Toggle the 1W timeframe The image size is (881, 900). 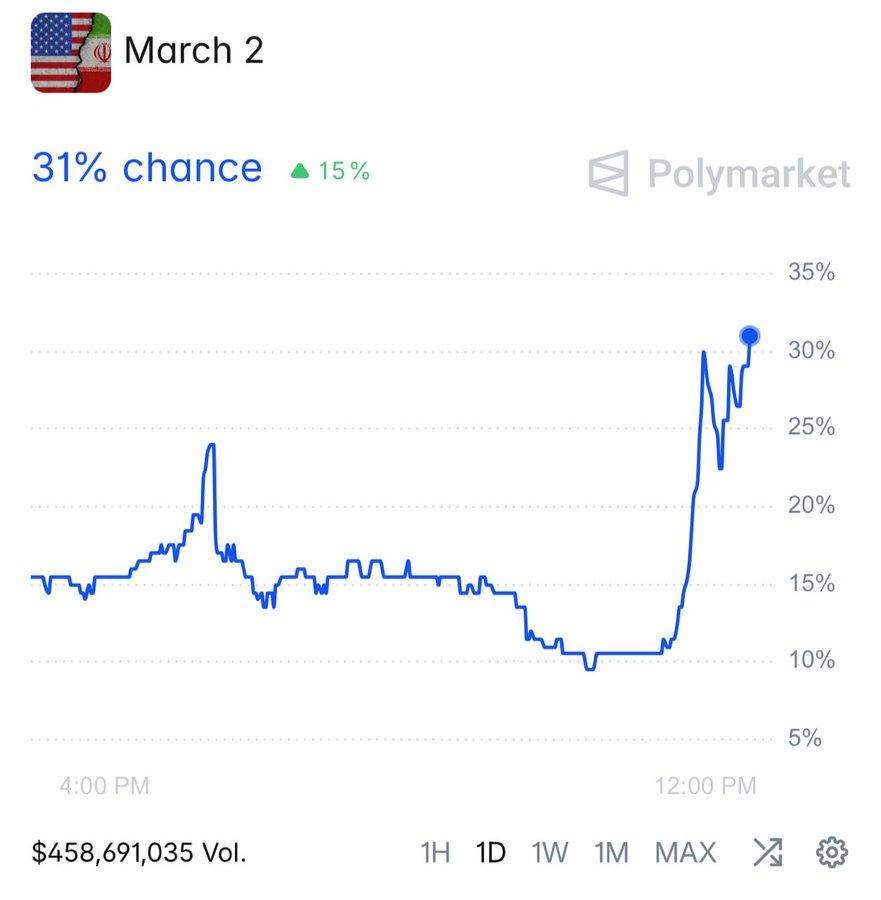[548, 852]
